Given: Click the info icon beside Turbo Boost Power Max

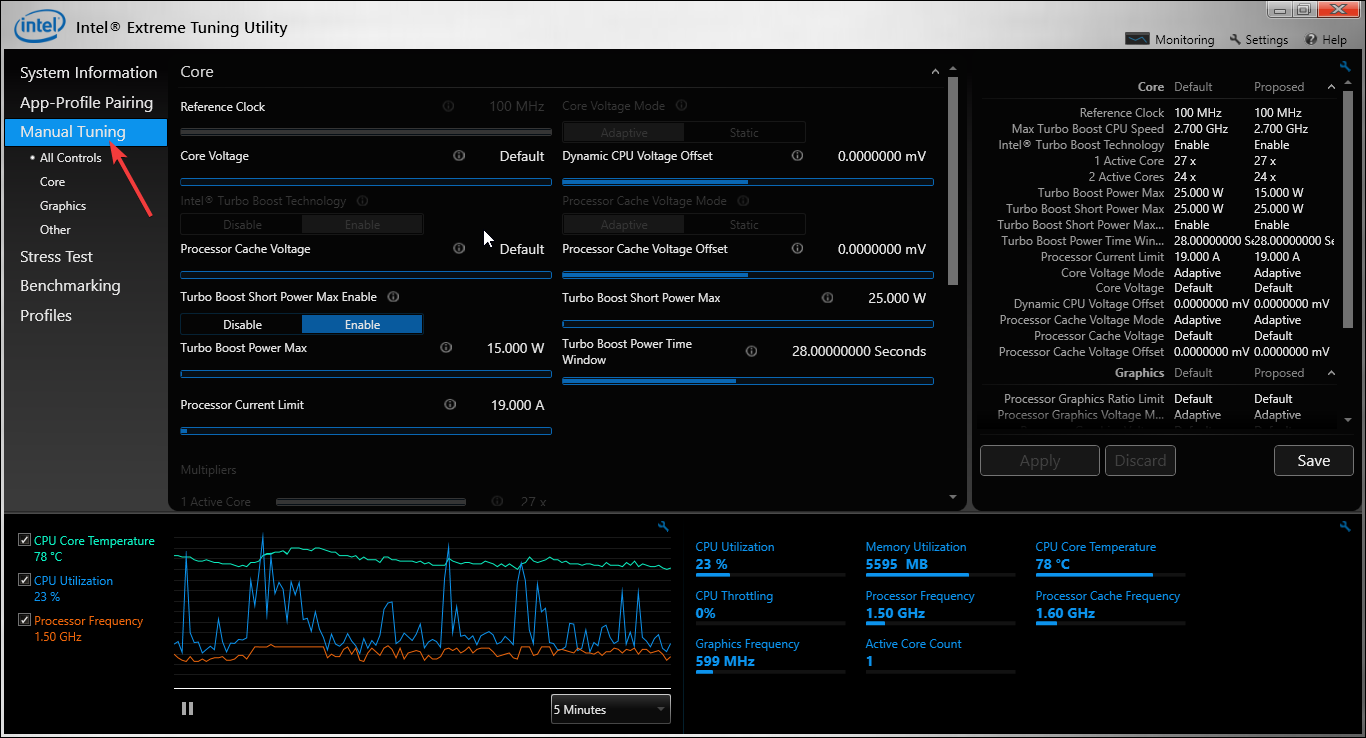Looking at the screenshot, I should click(446, 348).
